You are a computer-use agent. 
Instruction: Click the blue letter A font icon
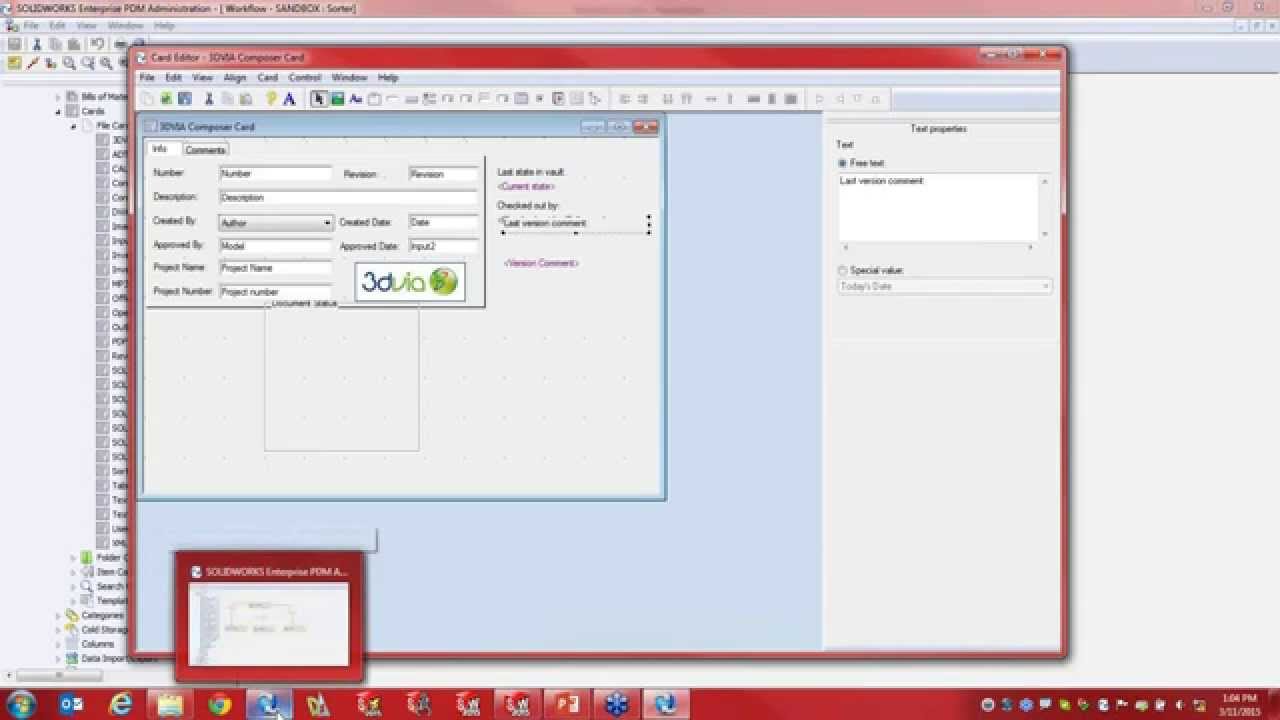coord(289,99)
